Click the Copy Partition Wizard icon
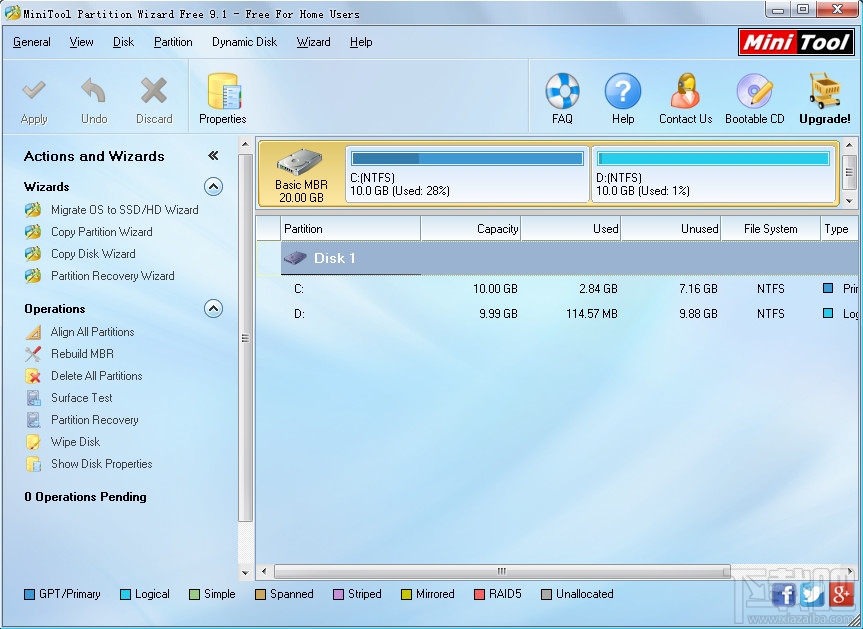Screen dimensions: 863x629 click(33, 232)
